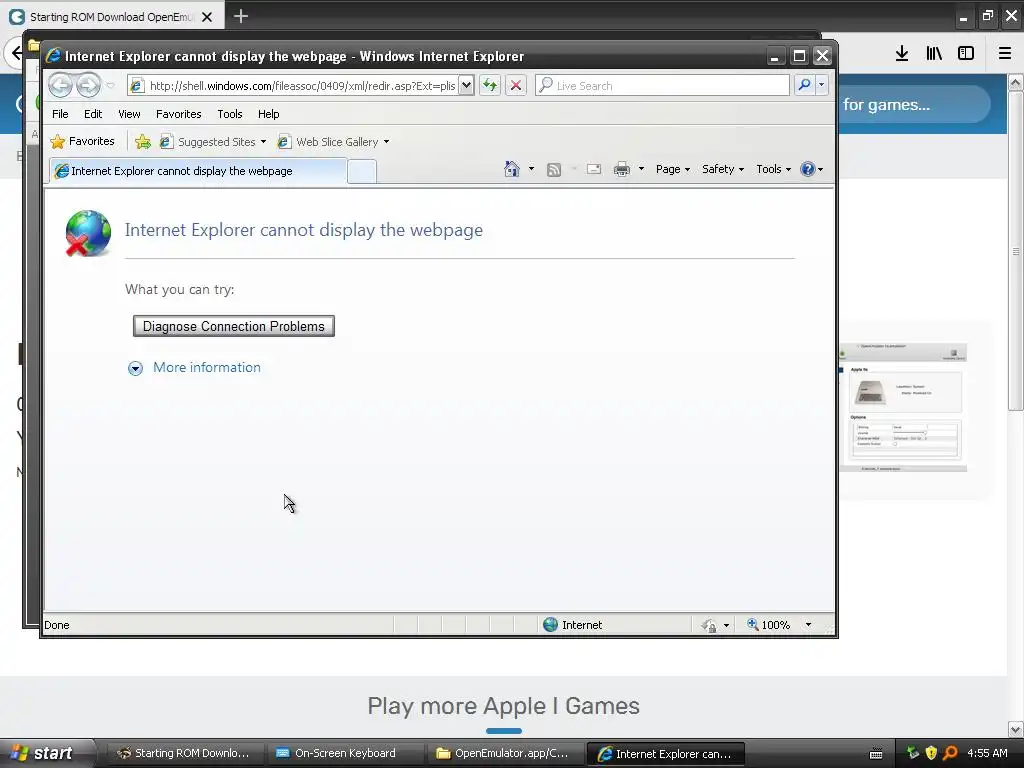Screen dimensions: 1024x768
Task: Click the Read Mail envelope icon
Action: [x=594, y=169]
